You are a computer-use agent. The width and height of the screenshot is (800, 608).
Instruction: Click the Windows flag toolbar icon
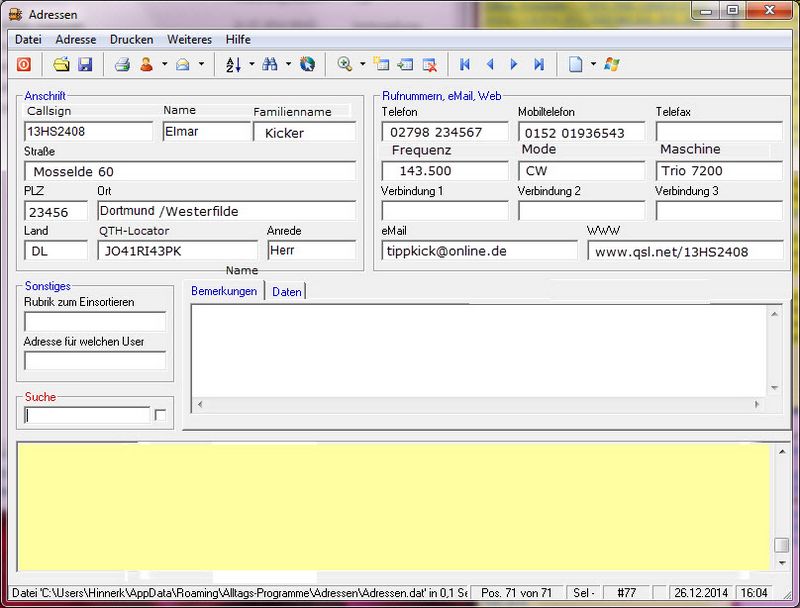coord(612,65)
